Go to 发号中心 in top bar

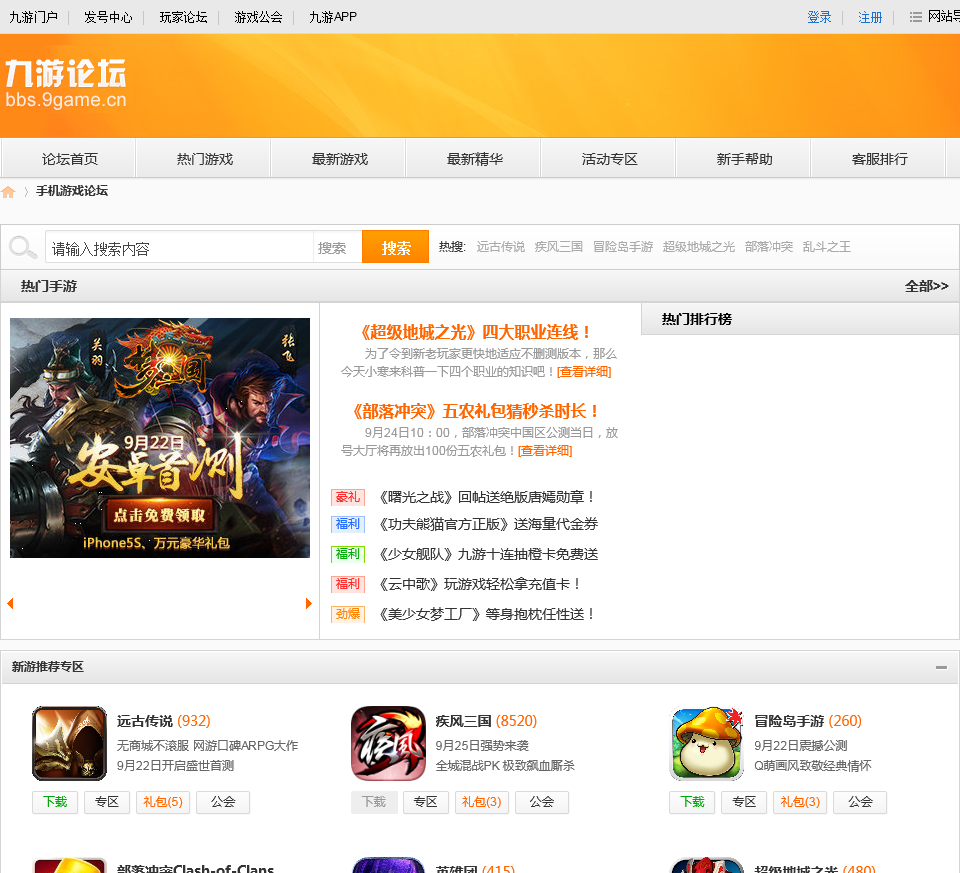[108, 17]
